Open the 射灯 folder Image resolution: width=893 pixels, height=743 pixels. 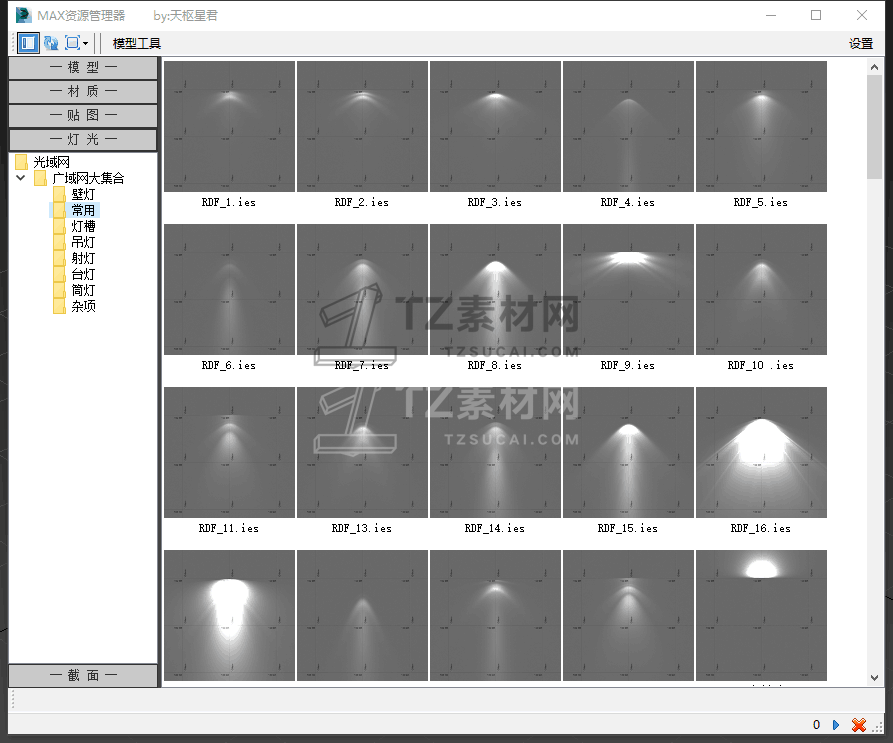coord(83,258)
